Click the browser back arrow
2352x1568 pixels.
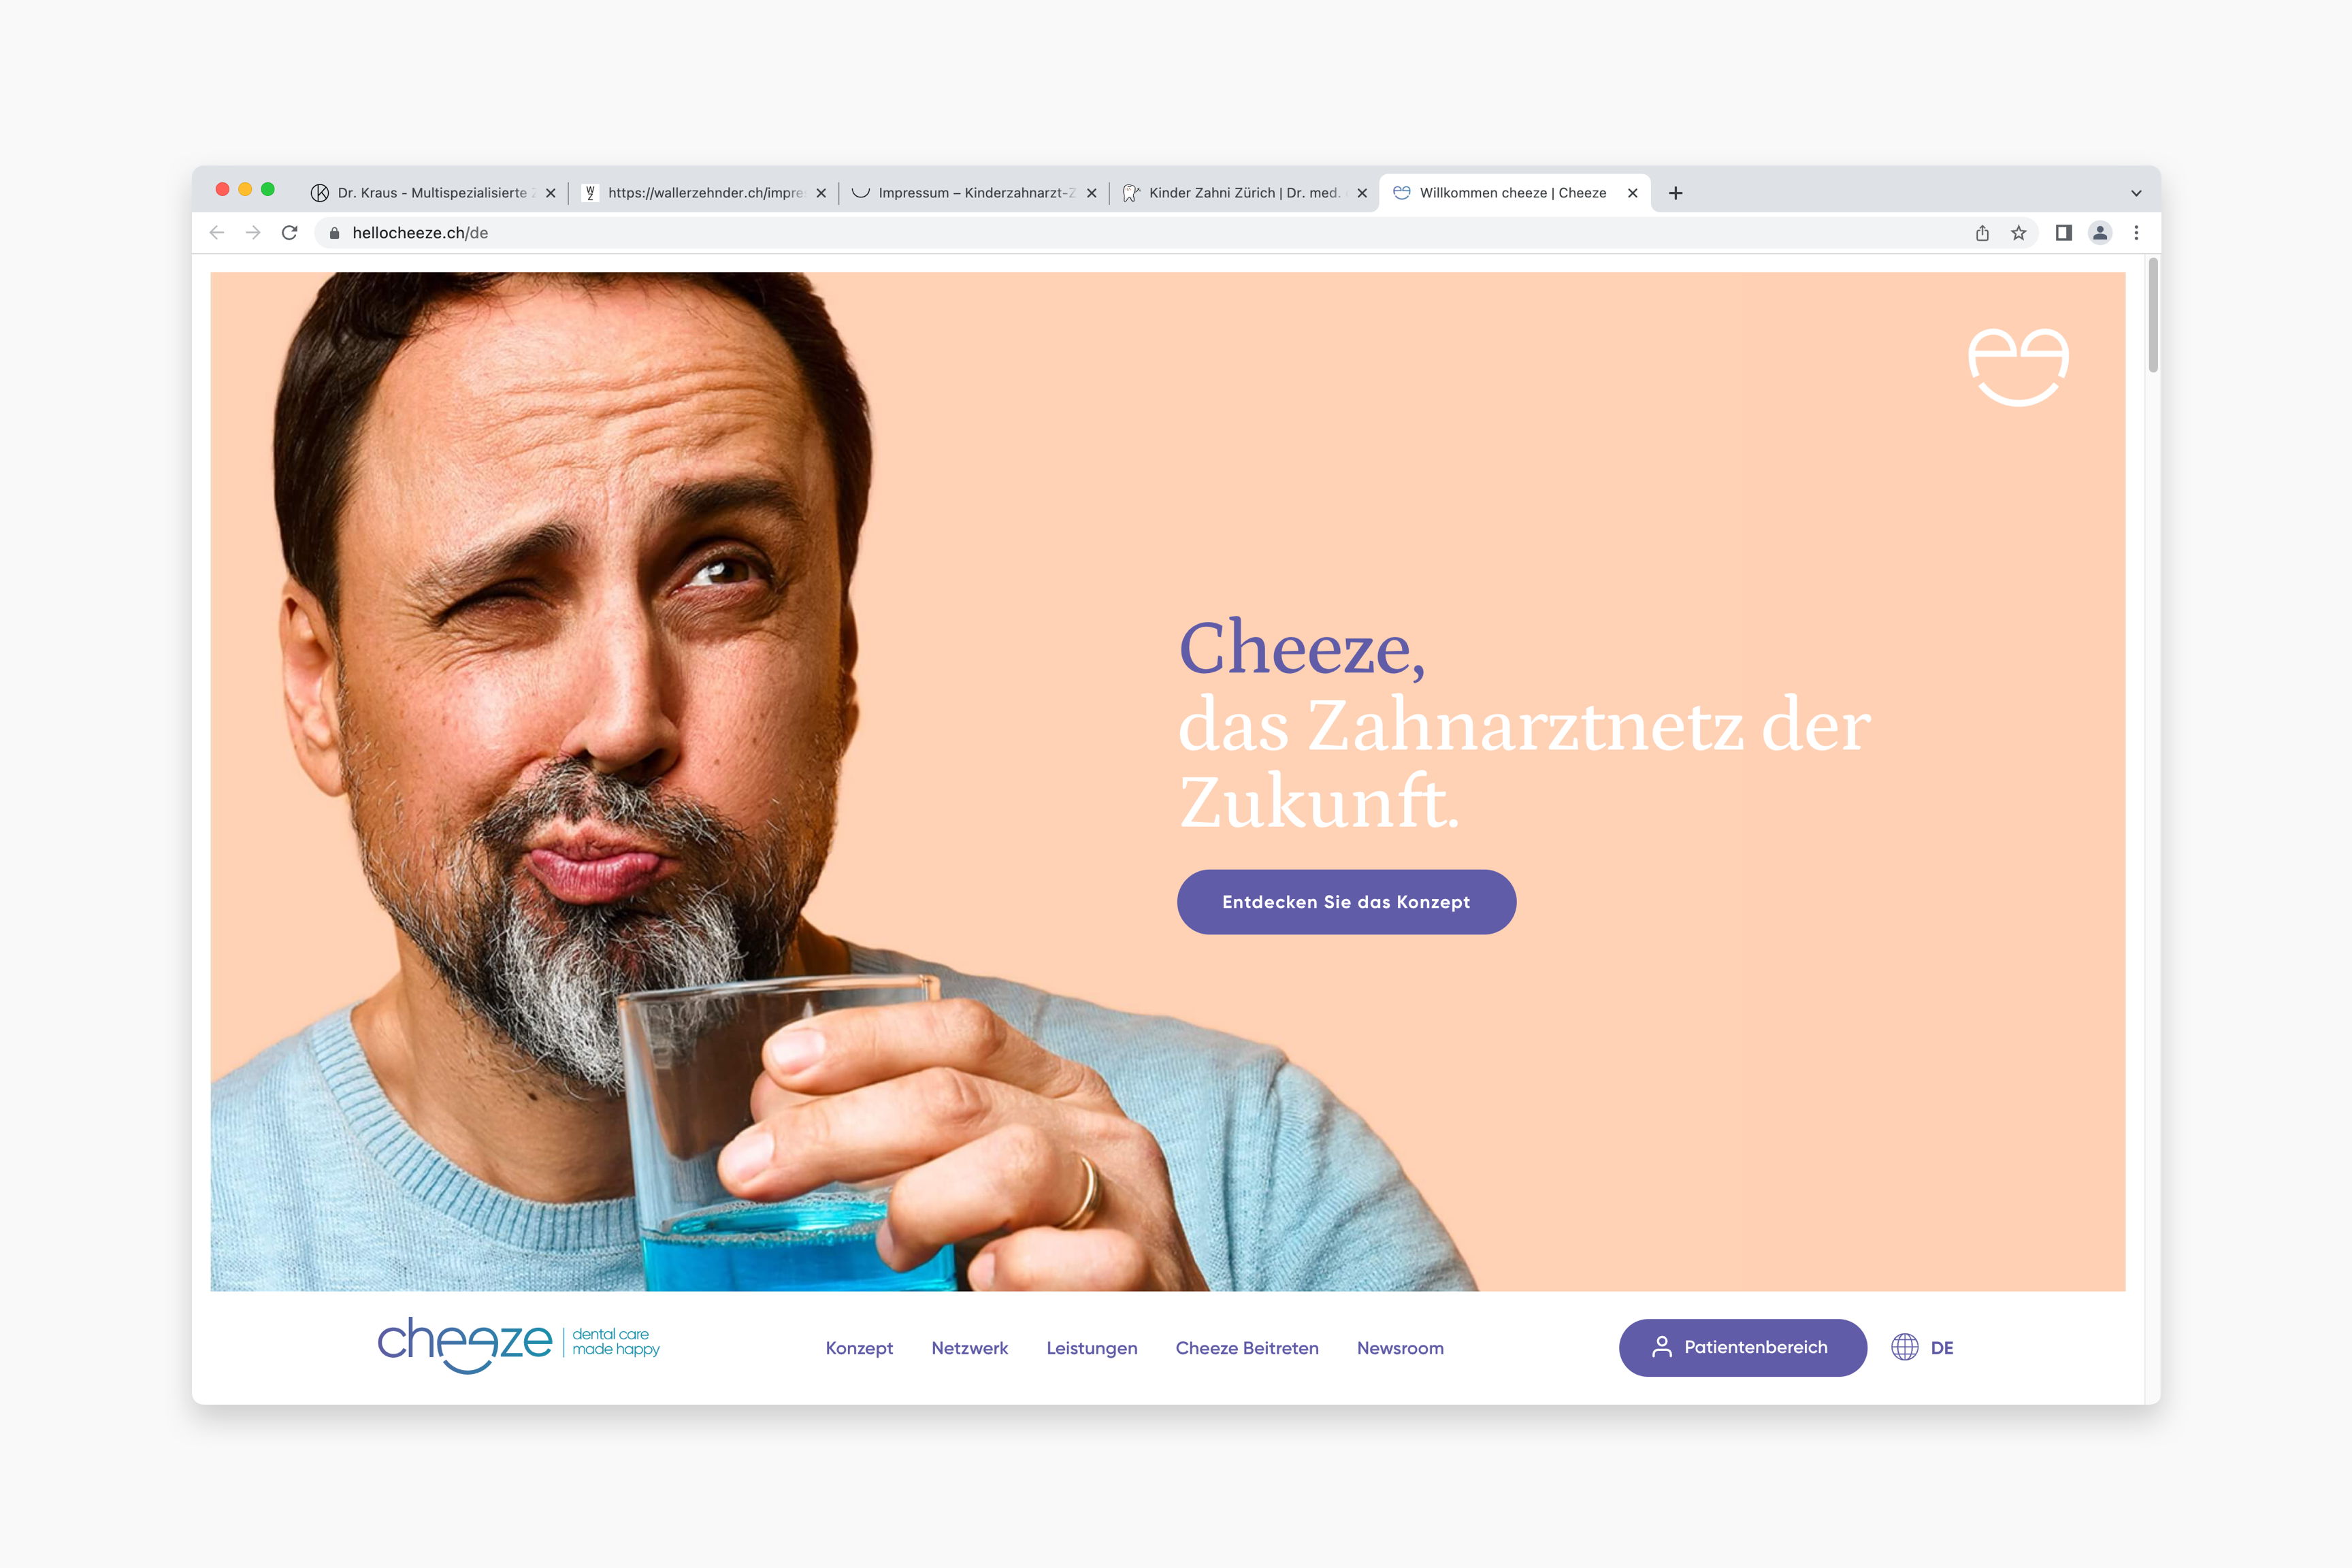[217, 233]
